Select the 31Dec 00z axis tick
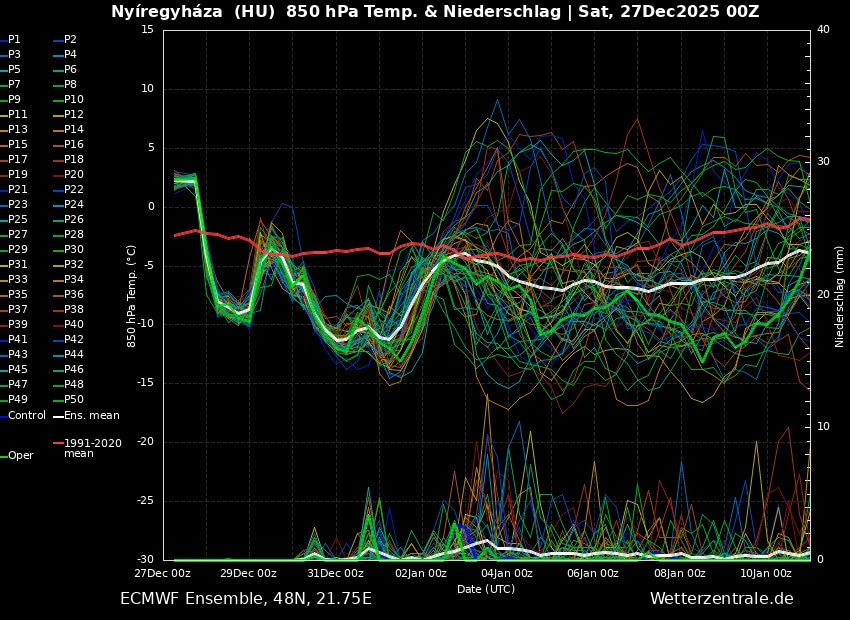 click(335, 573)
